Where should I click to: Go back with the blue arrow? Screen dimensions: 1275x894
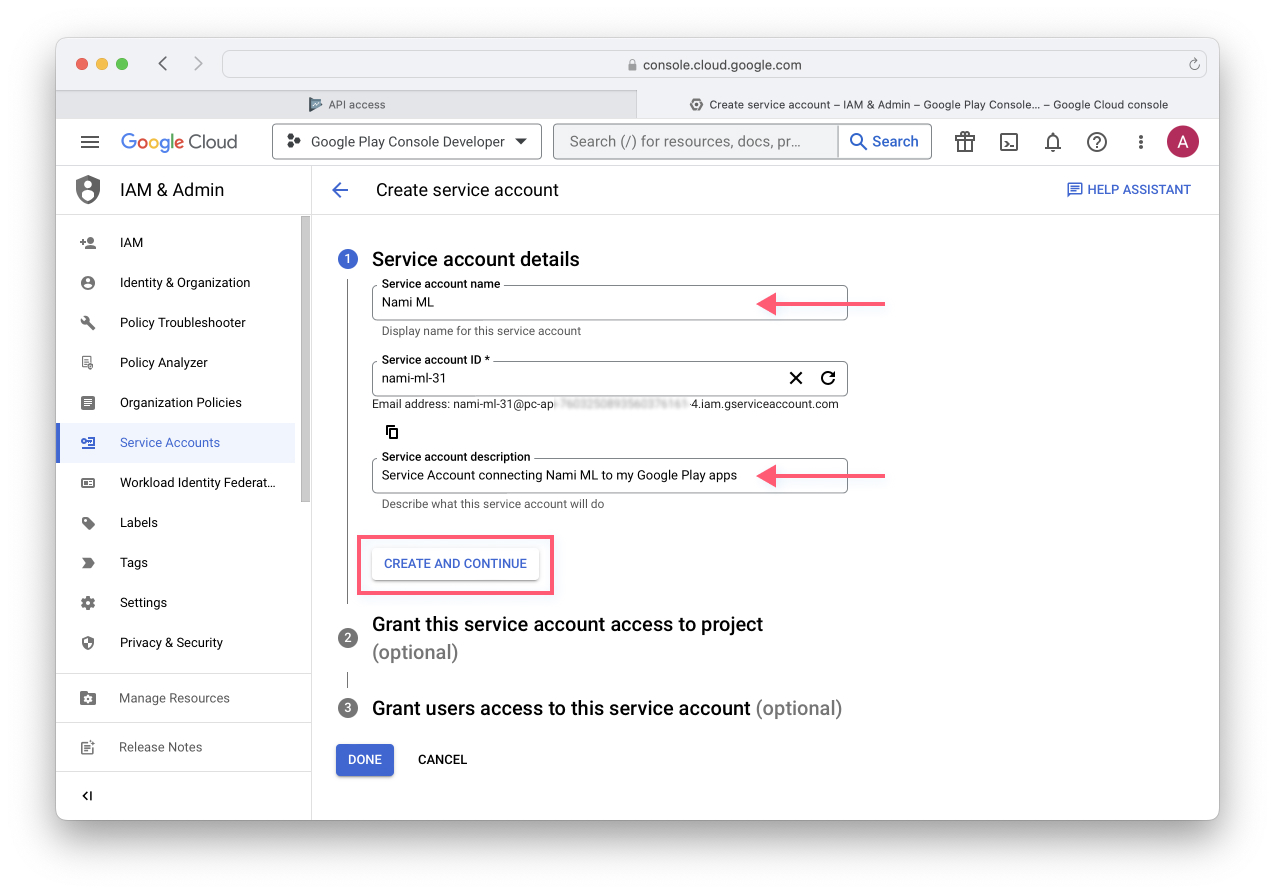click(340, 190)
